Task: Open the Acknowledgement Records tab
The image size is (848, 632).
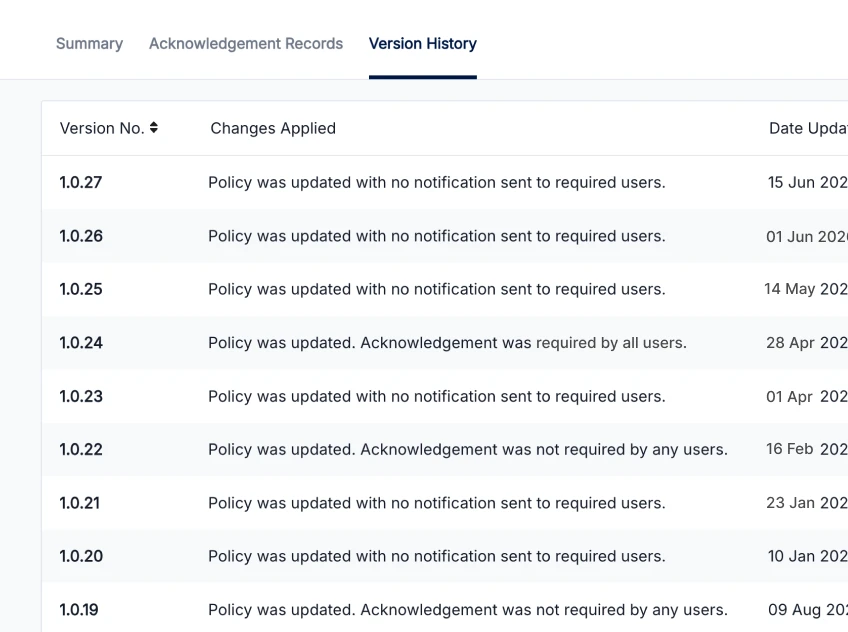Action: click(x=246, y=43)
